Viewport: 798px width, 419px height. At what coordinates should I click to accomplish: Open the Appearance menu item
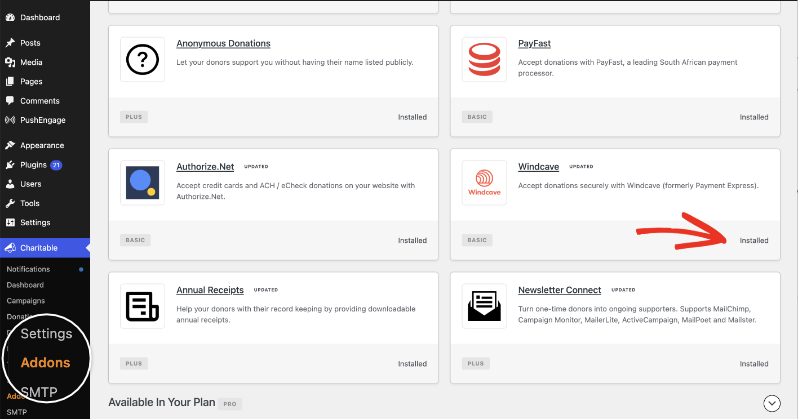tap(42, 145)
